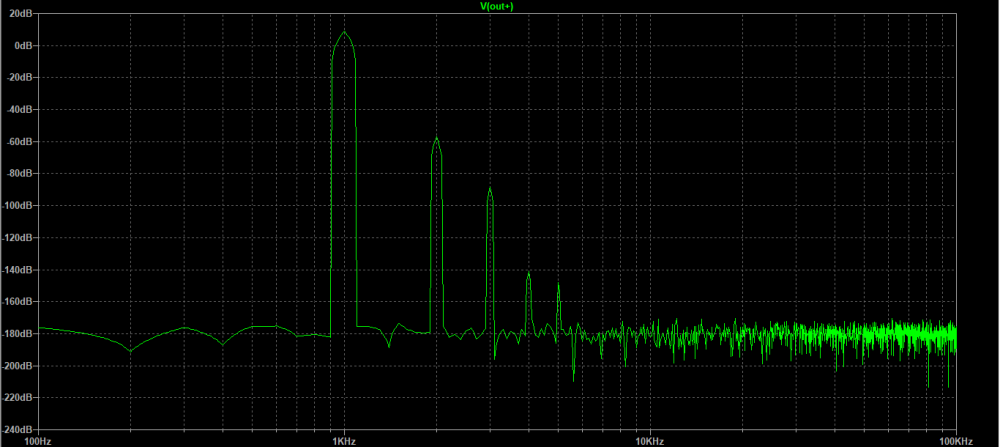The image size is (1000, 447).
Task: Click the -180dB axis label
Action: [18, 333]
